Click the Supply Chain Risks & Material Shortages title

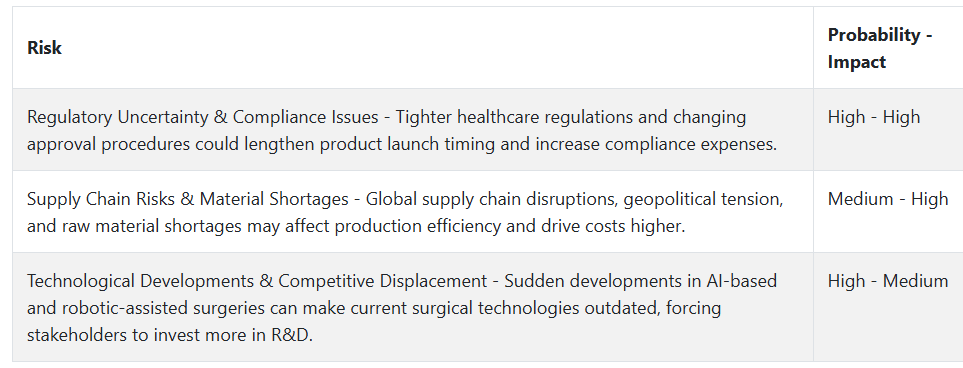click(188, 199)
